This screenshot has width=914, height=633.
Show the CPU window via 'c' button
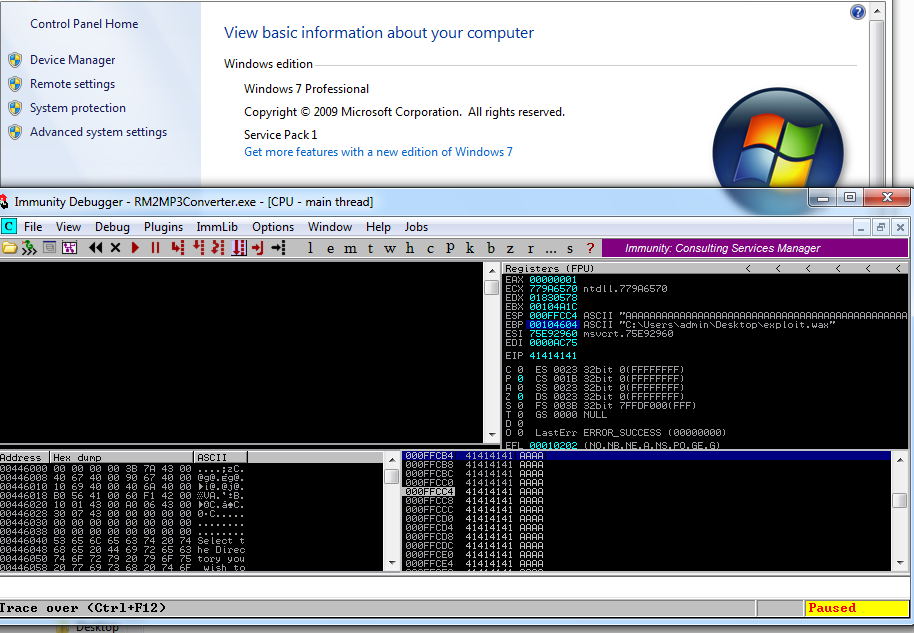430,248
